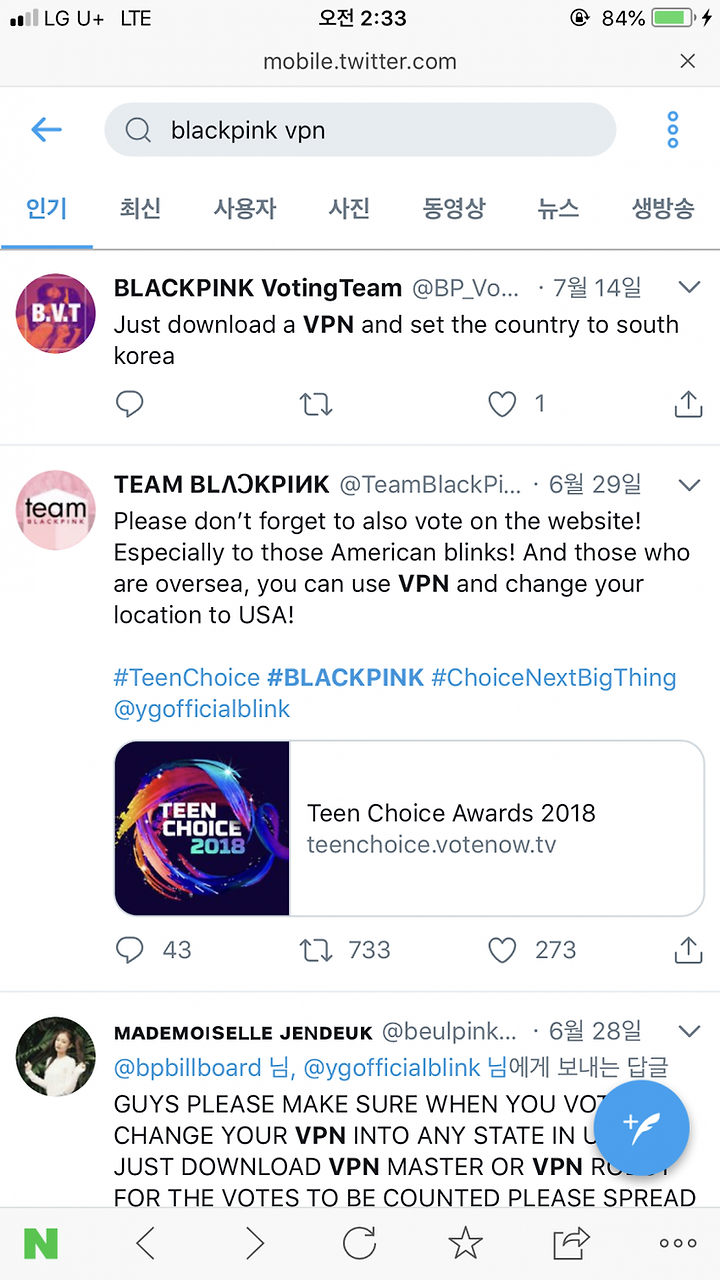Share the BLACKPINK VotingTeam tweet
This screenshot has height=1280, width=720.
pos(688,404)
